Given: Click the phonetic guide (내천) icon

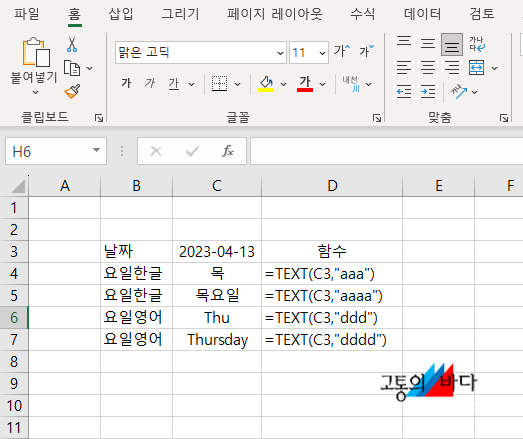Looking at the screenshot, I should (x=351, y=84).
